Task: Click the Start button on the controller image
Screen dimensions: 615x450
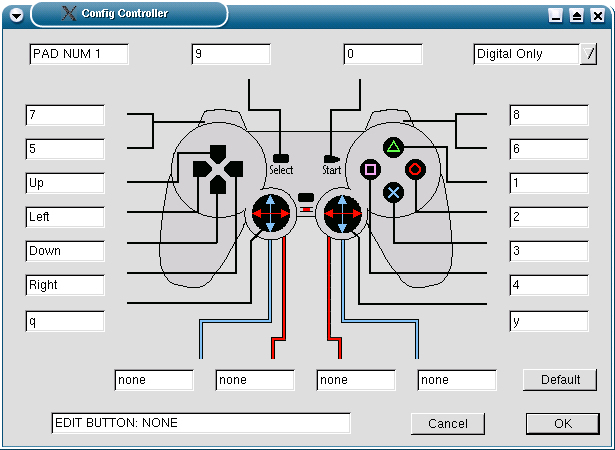Action: pos(331,159)
